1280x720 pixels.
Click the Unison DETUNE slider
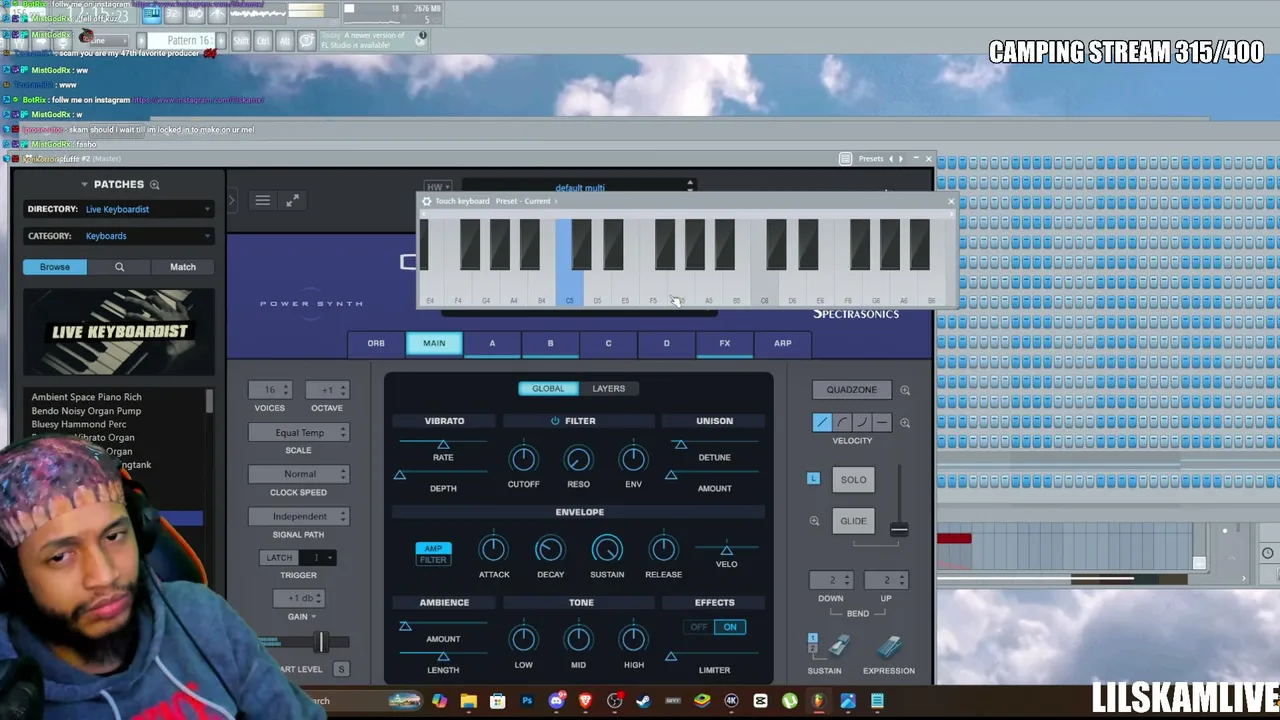714,444
